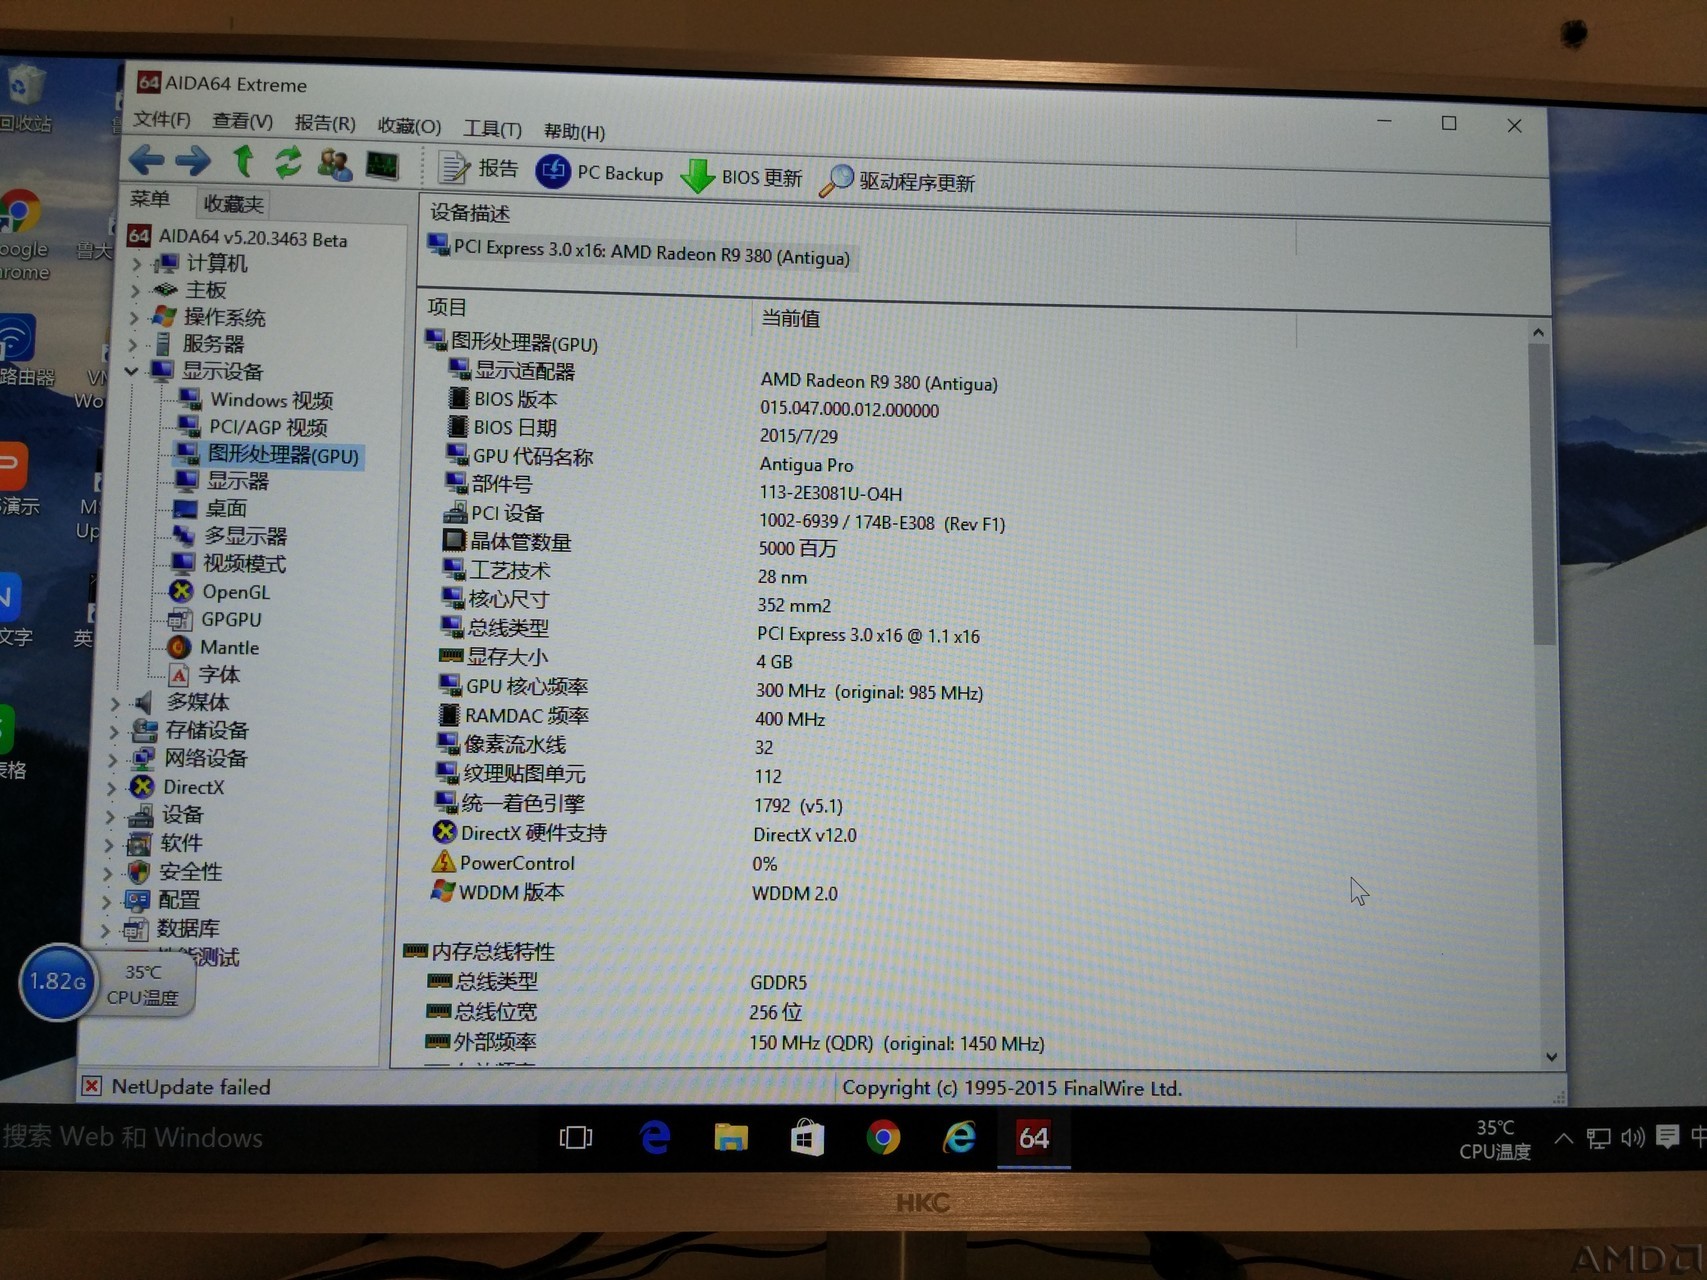Image resolution: width=1707 pixels, height=1280 pixels.
Task: Expand the 存储设备 tree node
Action: pyautogui.click(x=112, y=731)
